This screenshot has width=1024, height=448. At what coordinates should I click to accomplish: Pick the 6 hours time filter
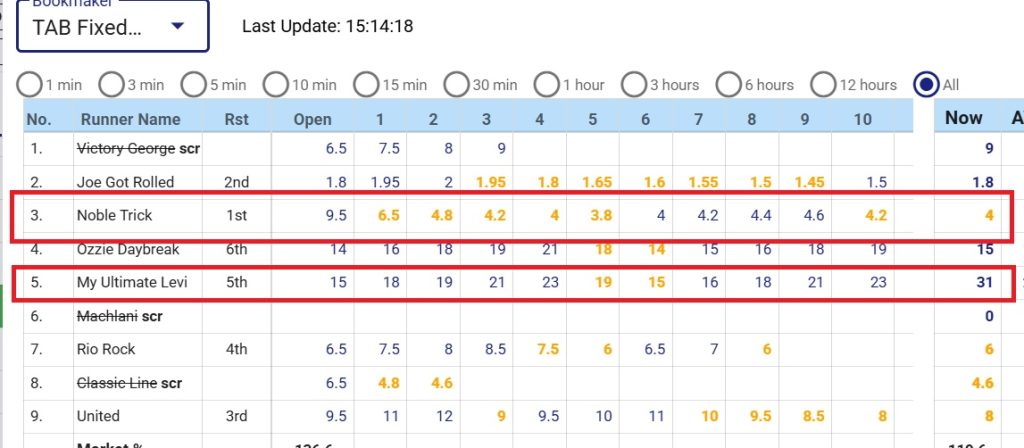(728, 85)
